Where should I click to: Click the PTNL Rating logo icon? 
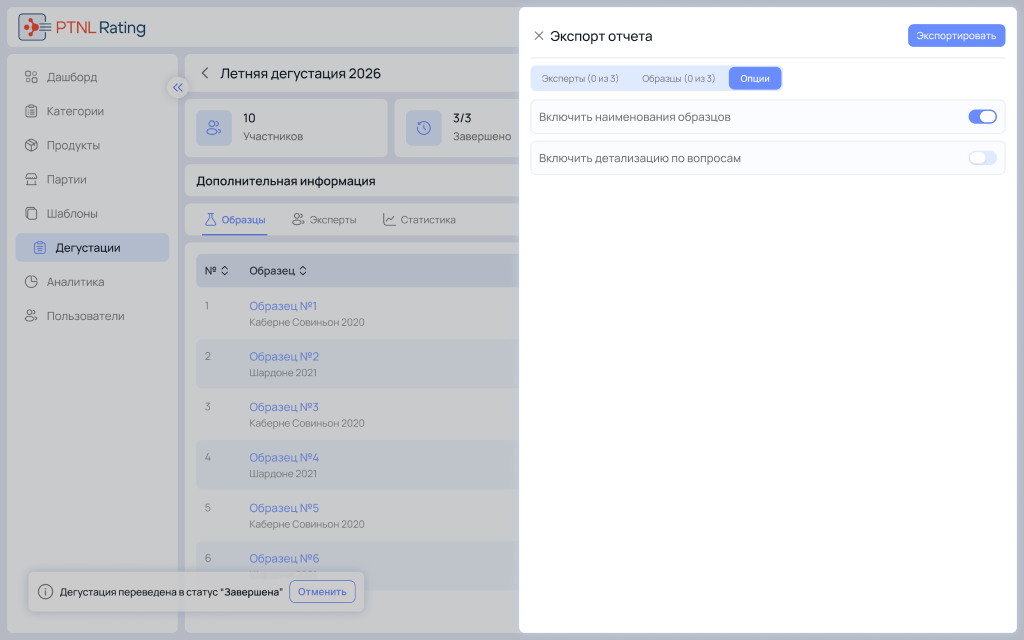(x=33, y=27)
